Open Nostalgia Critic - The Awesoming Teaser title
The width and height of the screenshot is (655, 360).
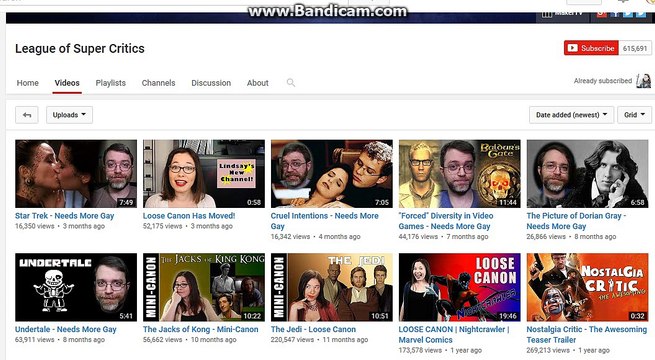pyautogui.click(x=586, y=335)
